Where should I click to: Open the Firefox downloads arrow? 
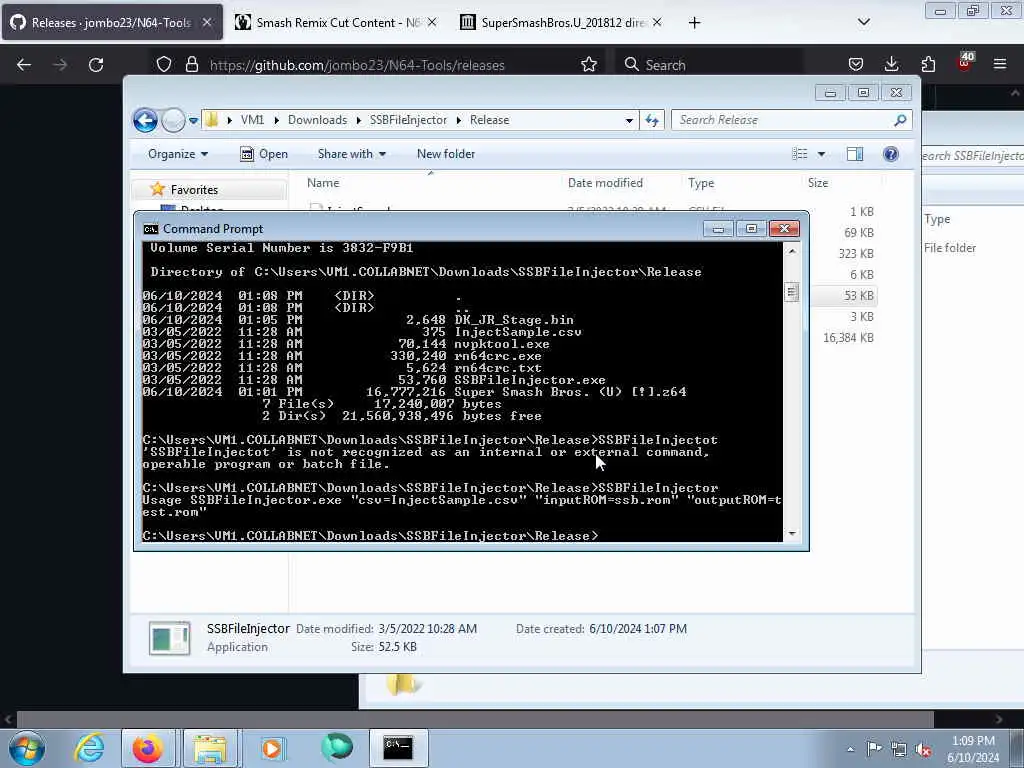point(891,65)
